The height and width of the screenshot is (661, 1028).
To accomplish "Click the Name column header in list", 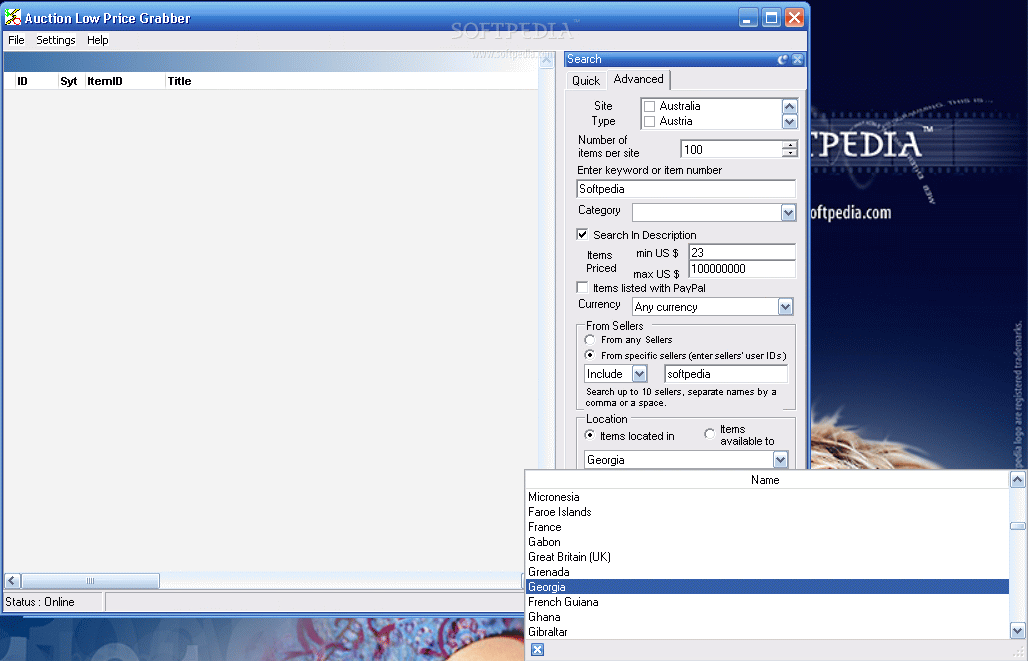I will [766, 480].
